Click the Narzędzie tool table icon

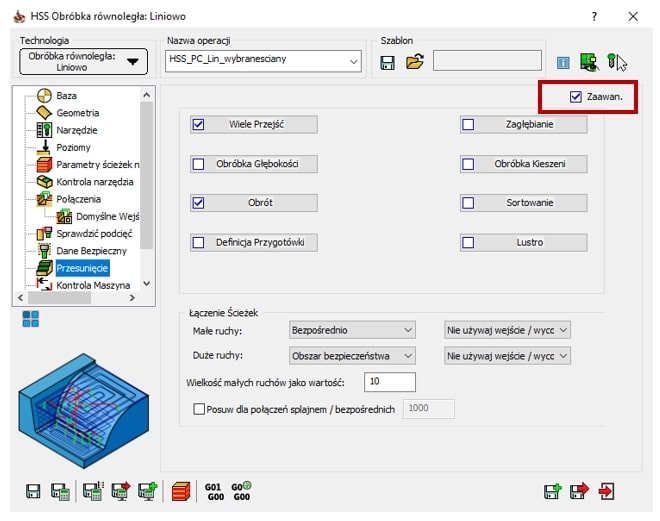[44, 130]
